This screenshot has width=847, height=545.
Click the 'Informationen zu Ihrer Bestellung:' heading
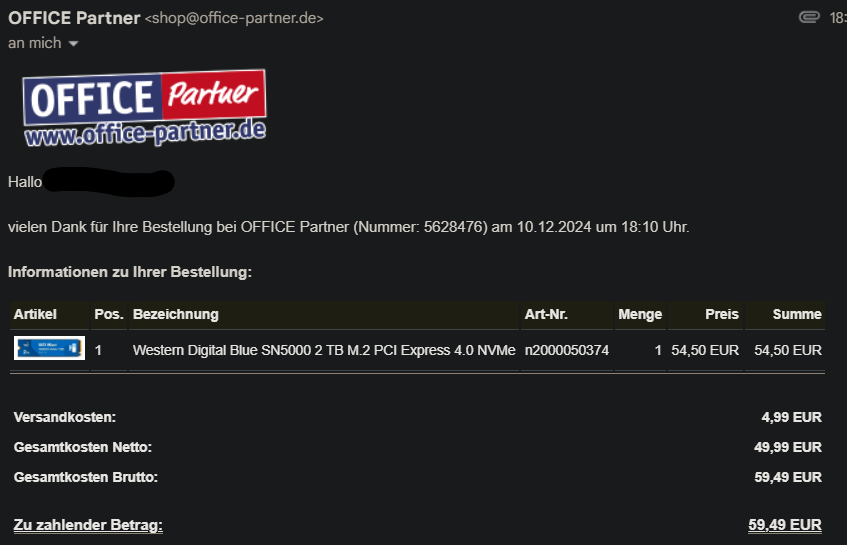[130, 272]
